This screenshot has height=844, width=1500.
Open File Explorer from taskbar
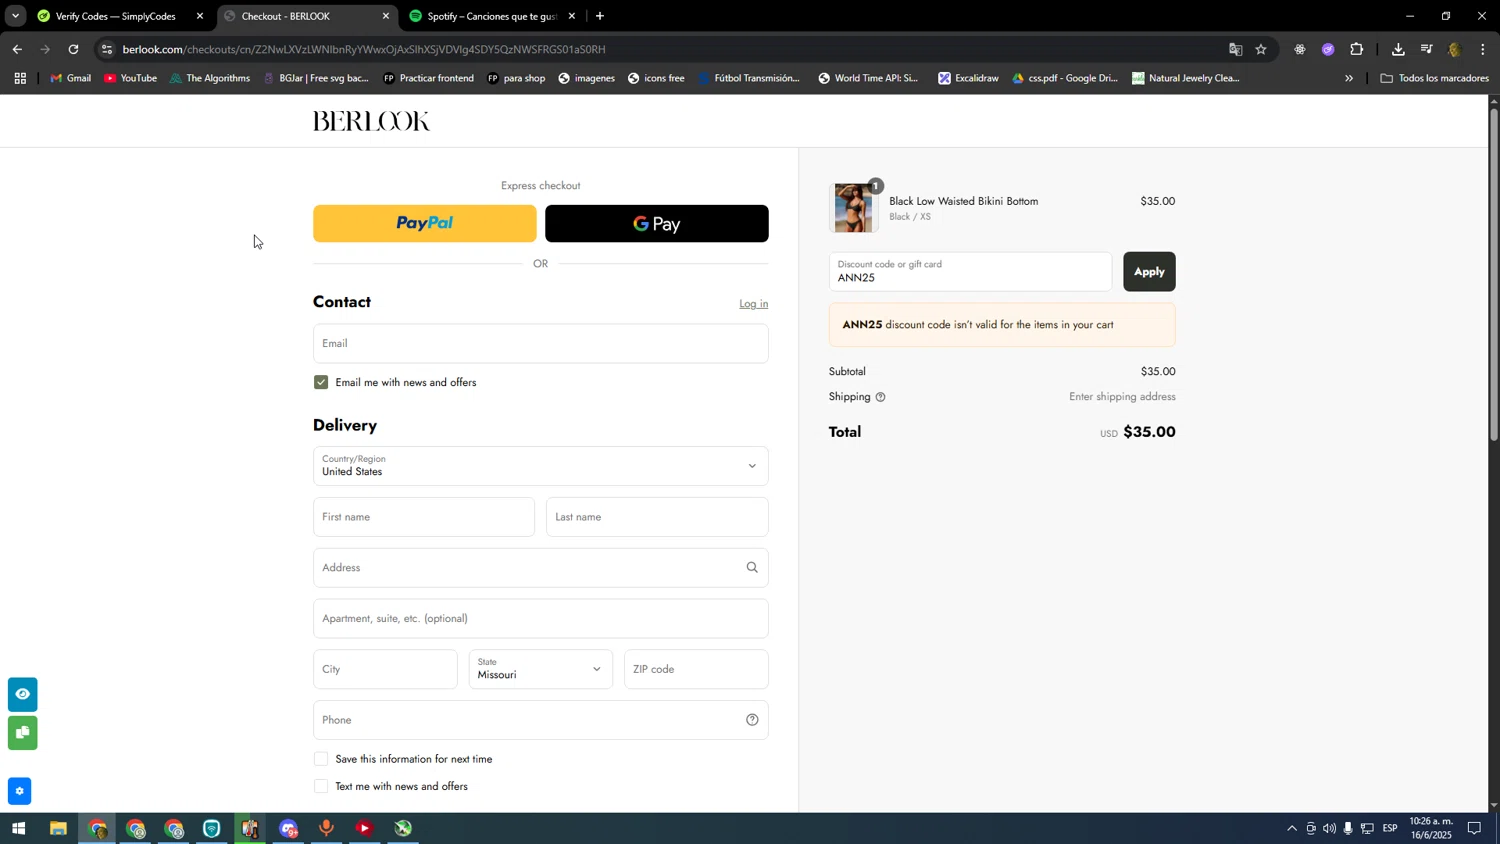click(58, 829)
